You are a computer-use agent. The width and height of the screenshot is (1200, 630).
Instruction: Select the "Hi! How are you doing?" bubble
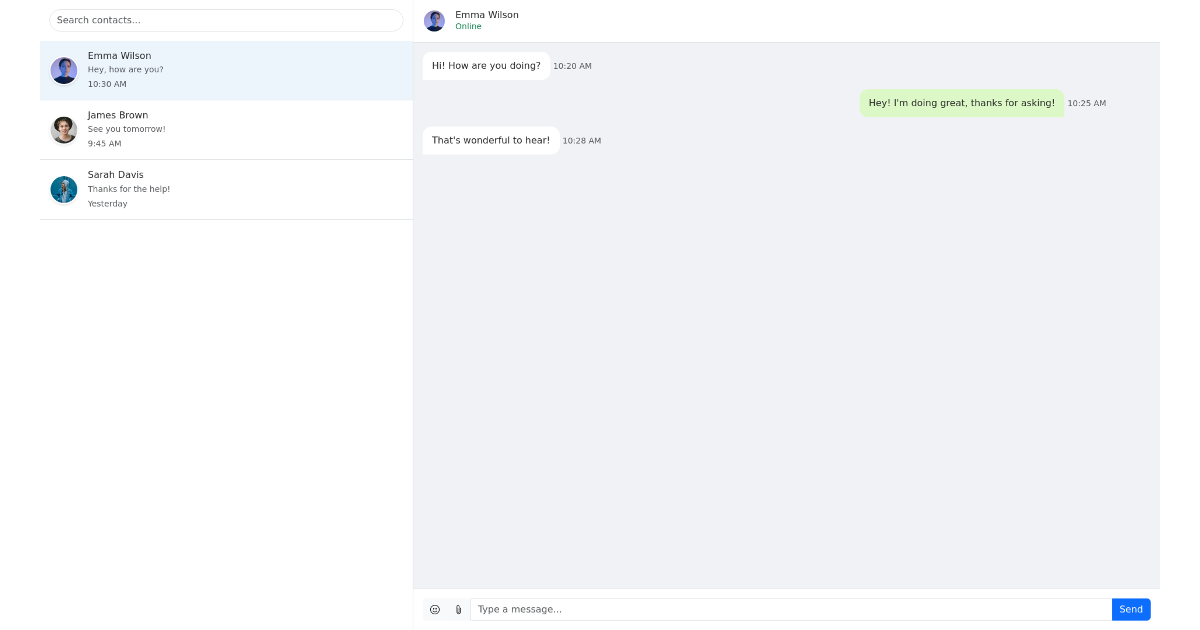coord(486,66)
